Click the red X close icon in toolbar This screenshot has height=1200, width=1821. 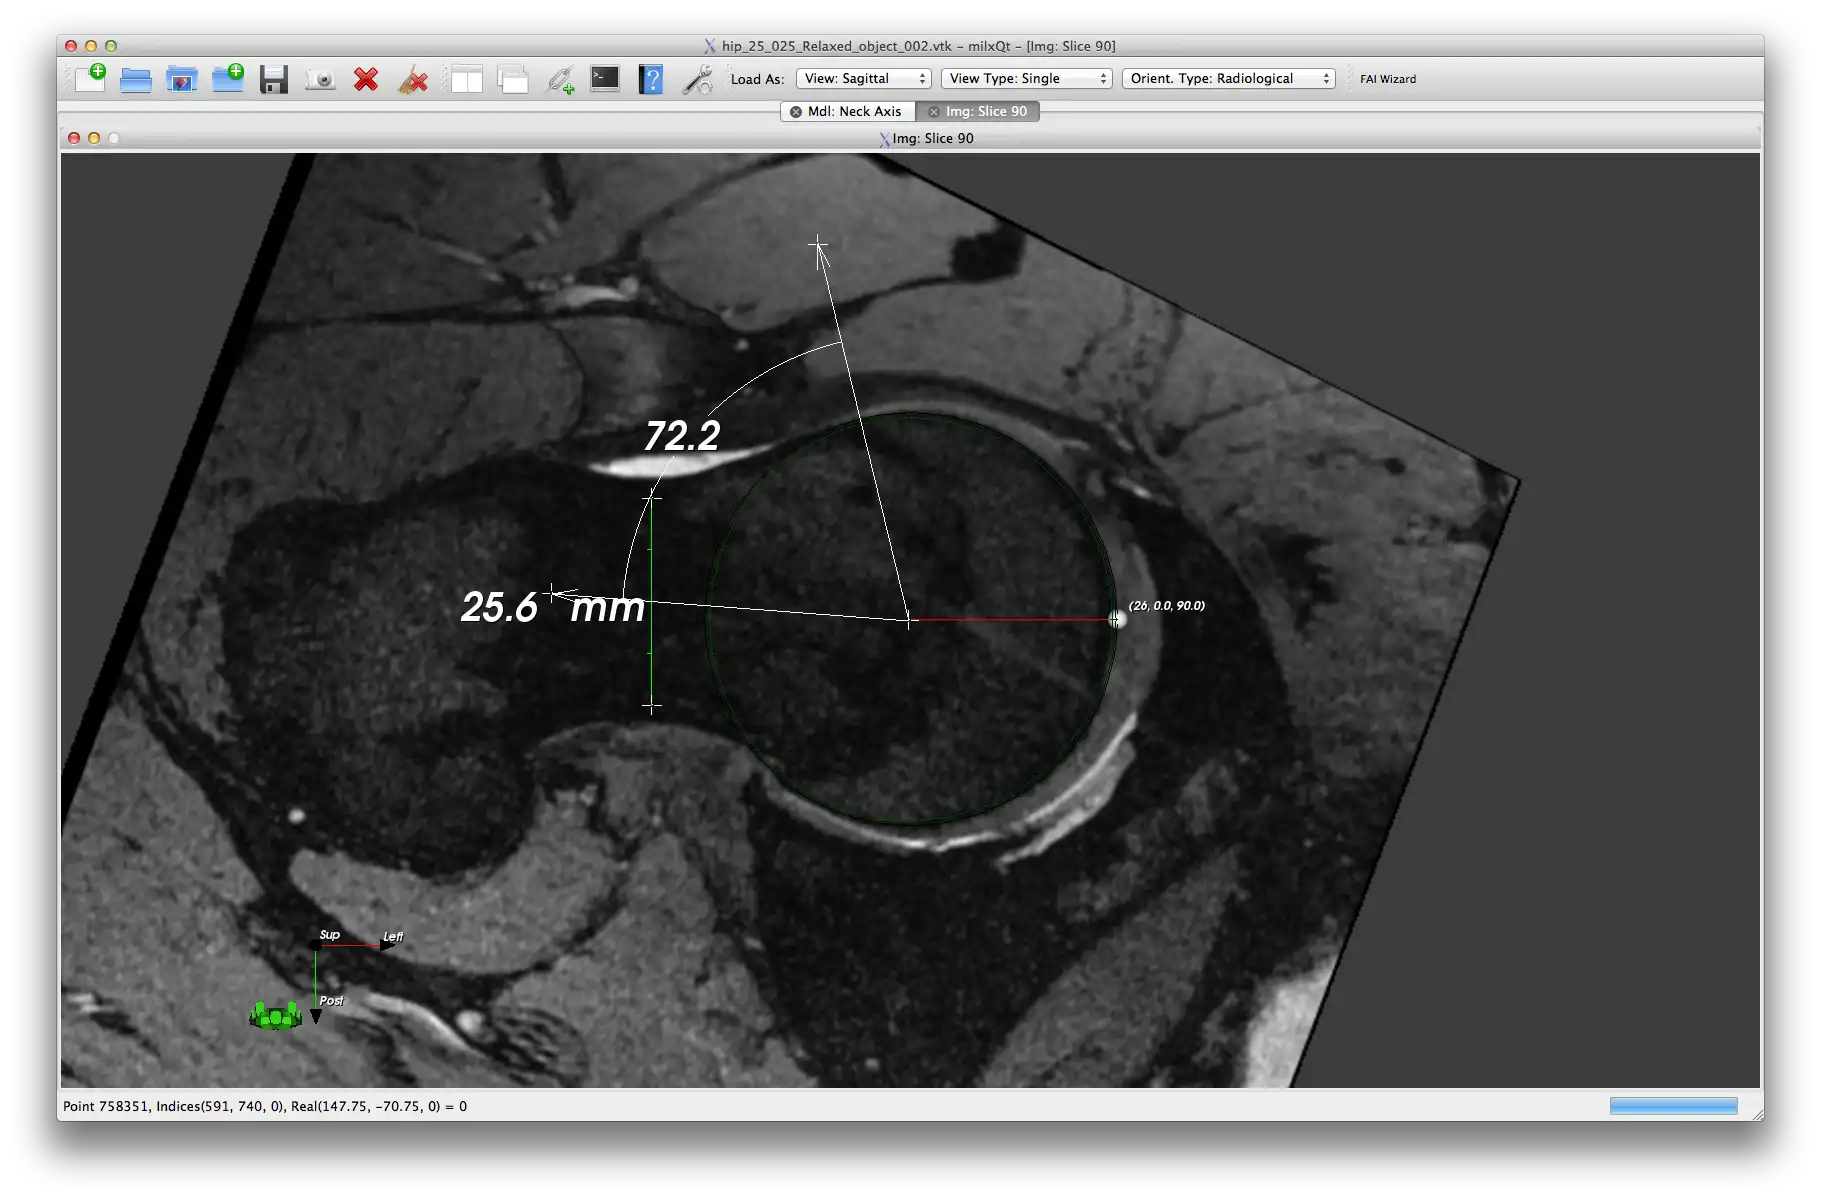click(x=366, y=79)
